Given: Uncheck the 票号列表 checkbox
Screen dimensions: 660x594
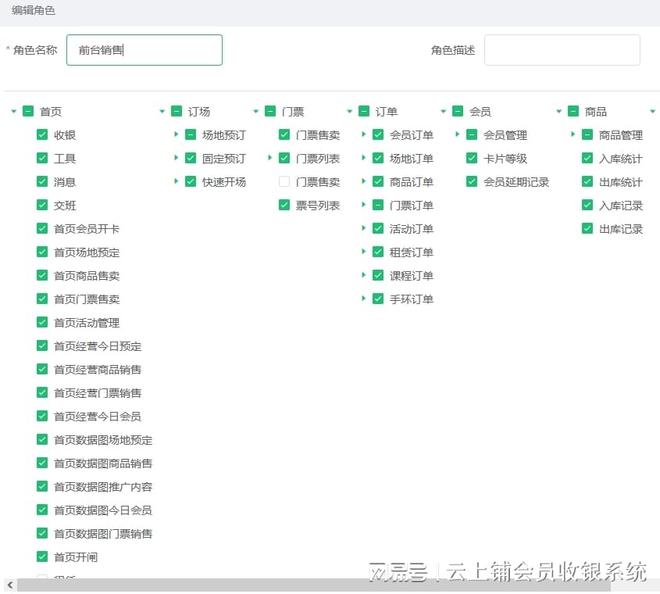Looking at the screenshot, I should tap(285, 205).
